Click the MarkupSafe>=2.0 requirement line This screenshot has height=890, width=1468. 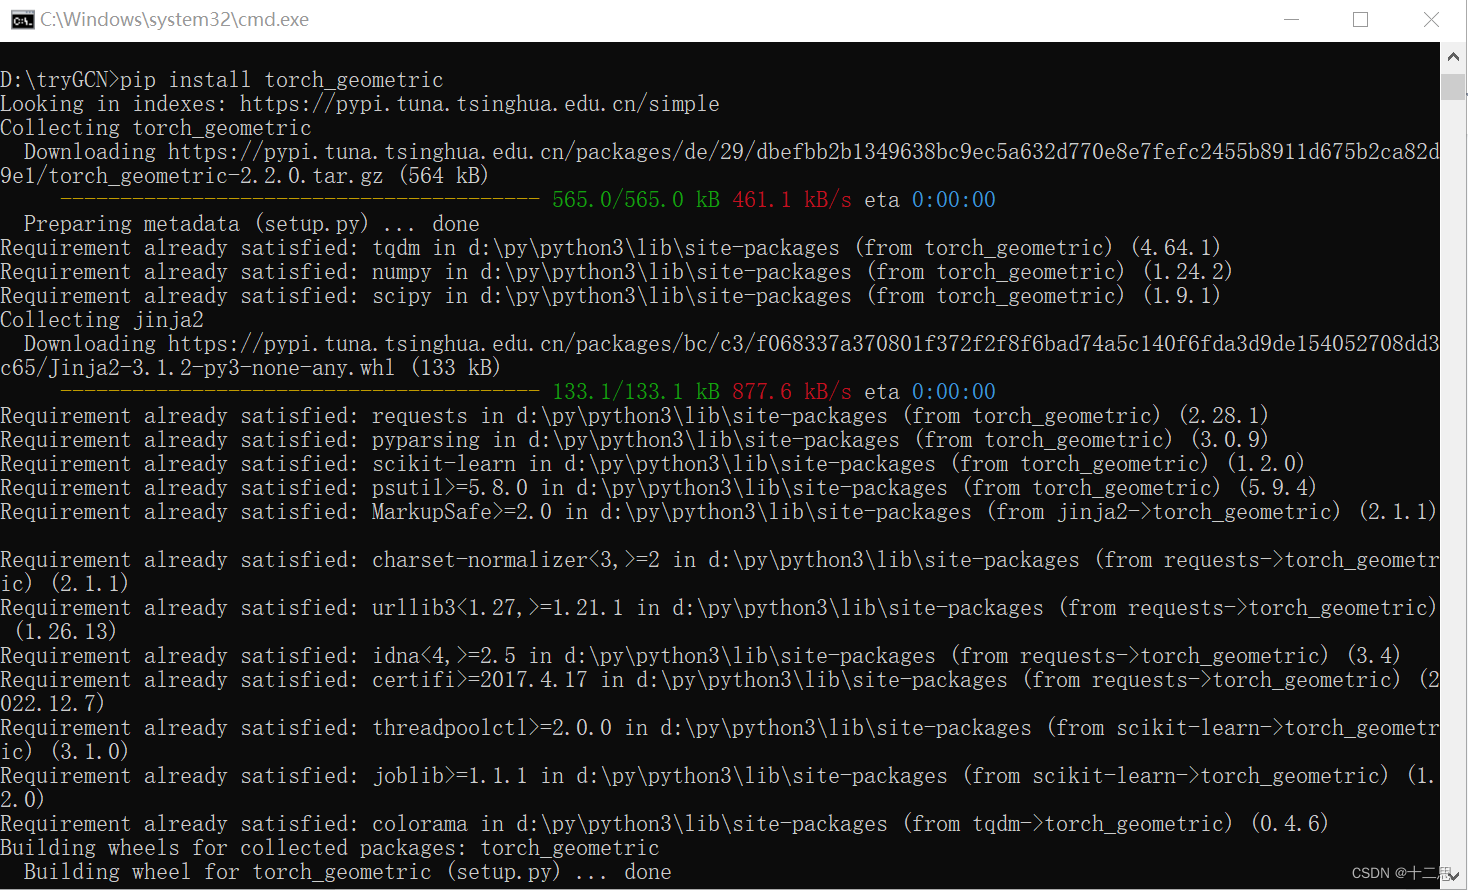pyautogui.click(x=718, y=512)
